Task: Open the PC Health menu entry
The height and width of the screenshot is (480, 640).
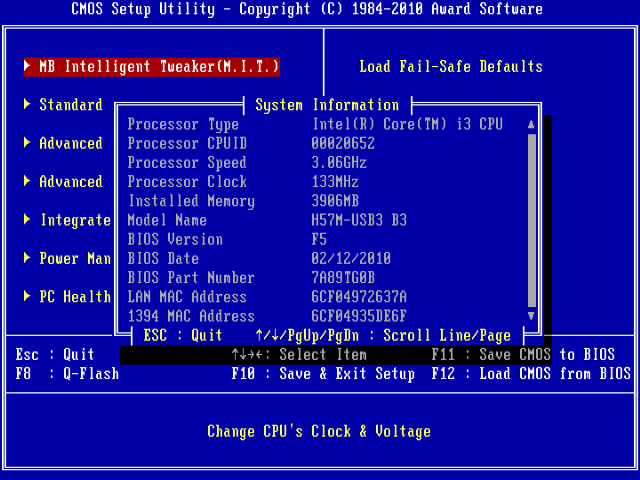Action: (75, 297)
